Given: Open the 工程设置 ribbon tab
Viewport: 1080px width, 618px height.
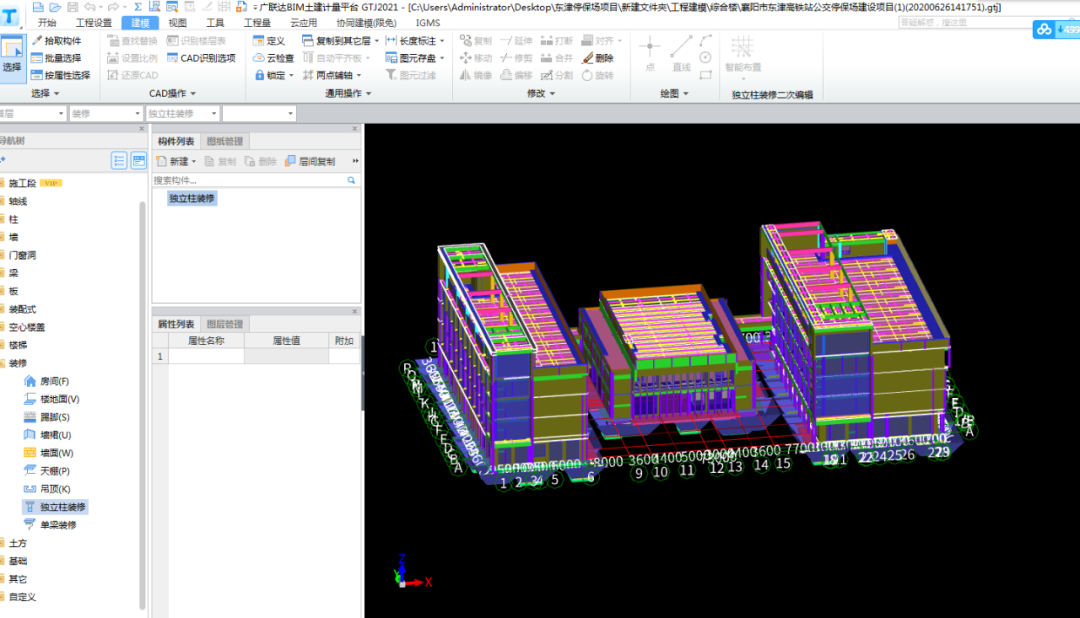Looking at the screenshot, I should (x=94, y=23).
